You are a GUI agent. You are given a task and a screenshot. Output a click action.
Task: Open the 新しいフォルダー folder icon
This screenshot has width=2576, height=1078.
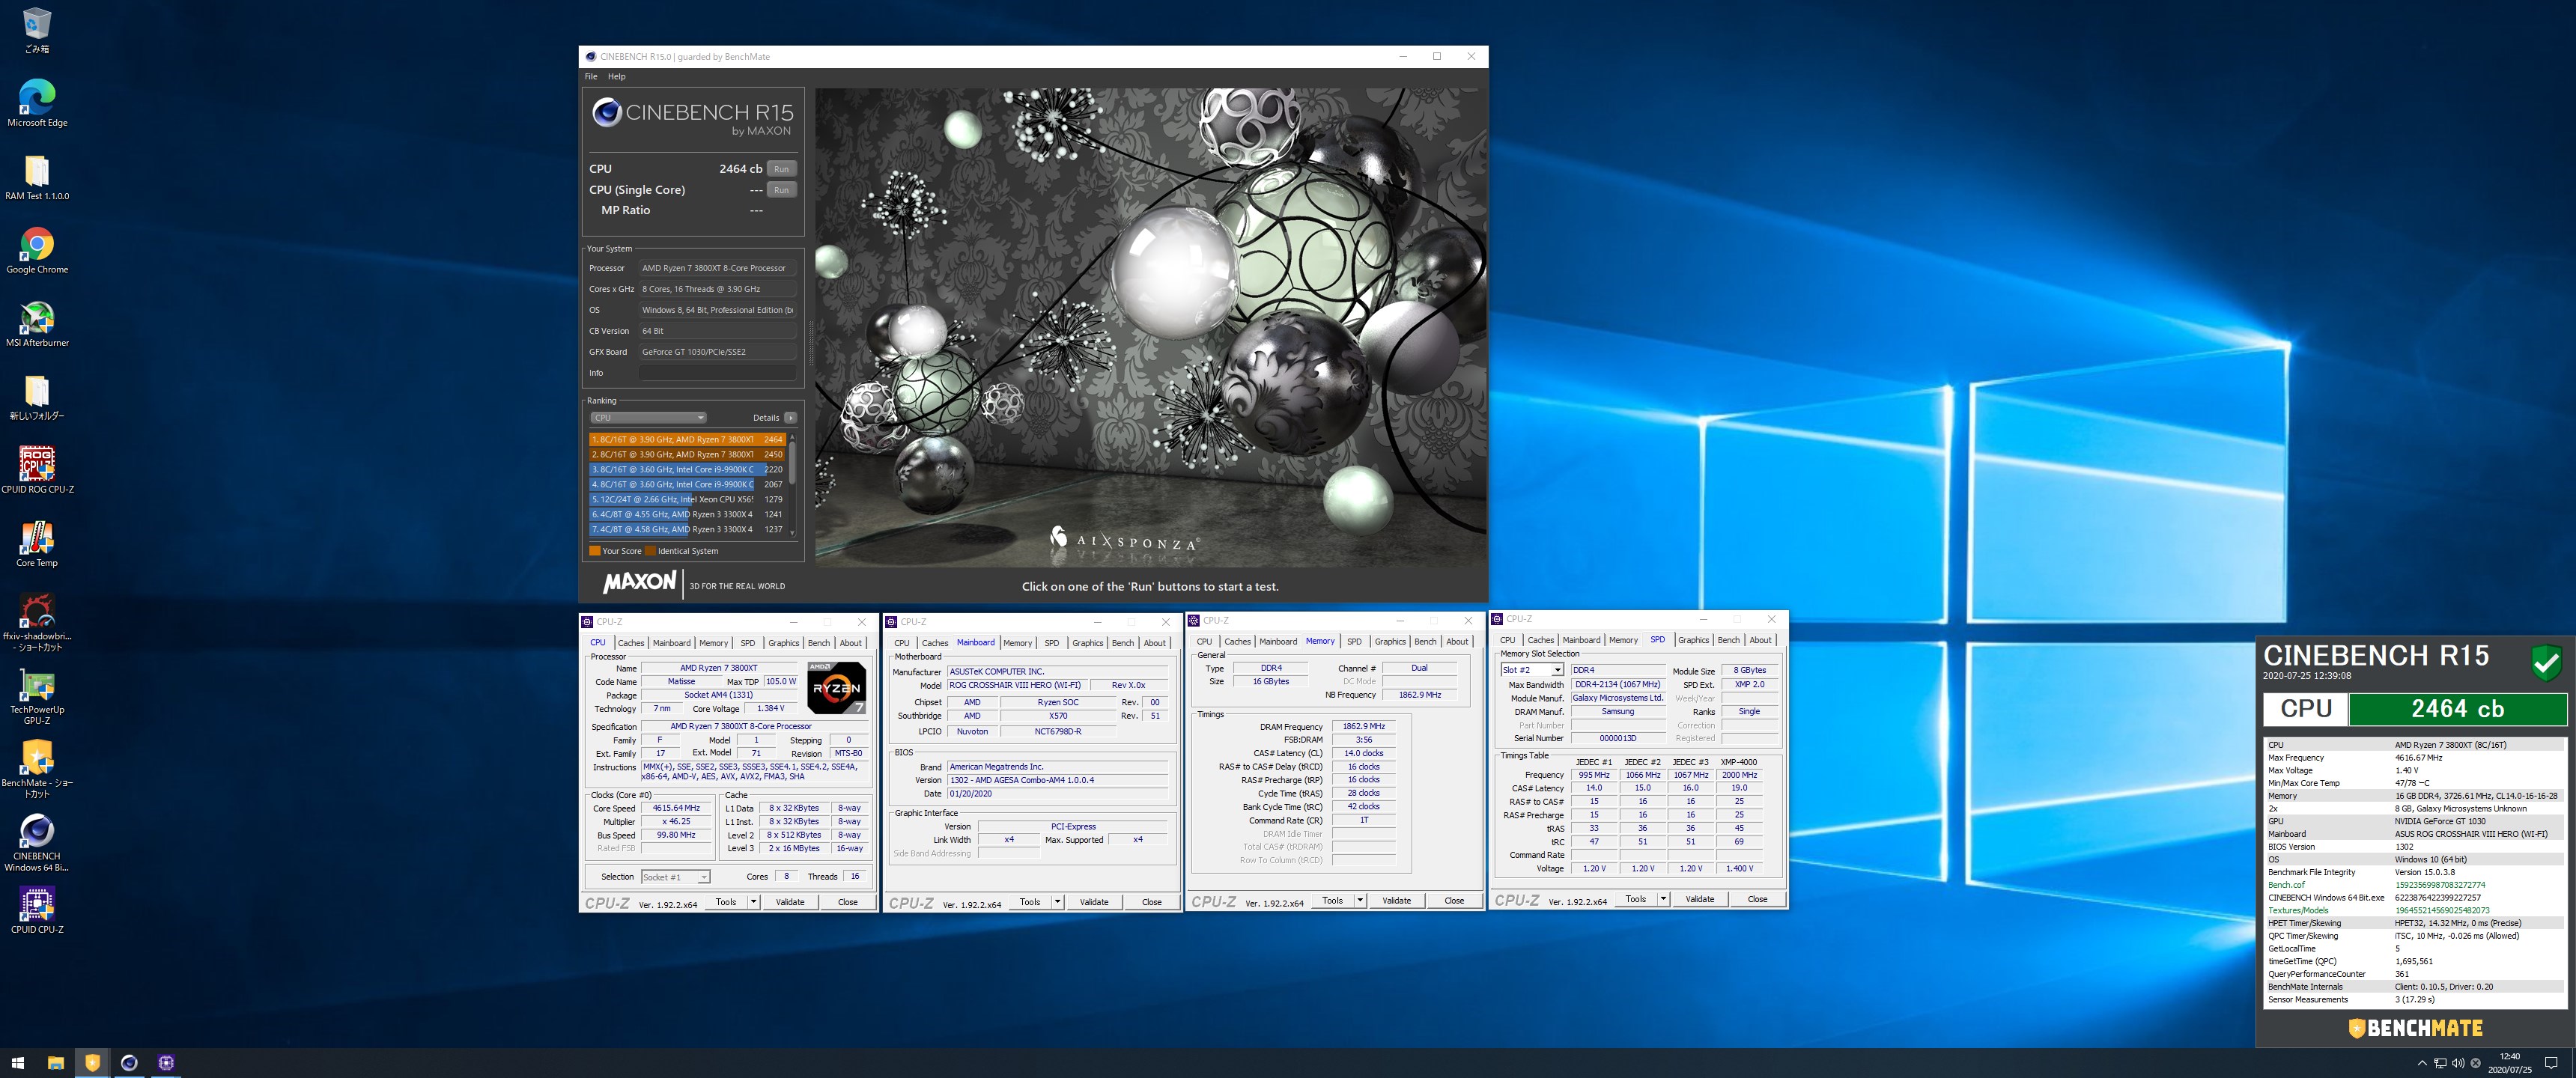pyautogui.click(x=37, y=397)
